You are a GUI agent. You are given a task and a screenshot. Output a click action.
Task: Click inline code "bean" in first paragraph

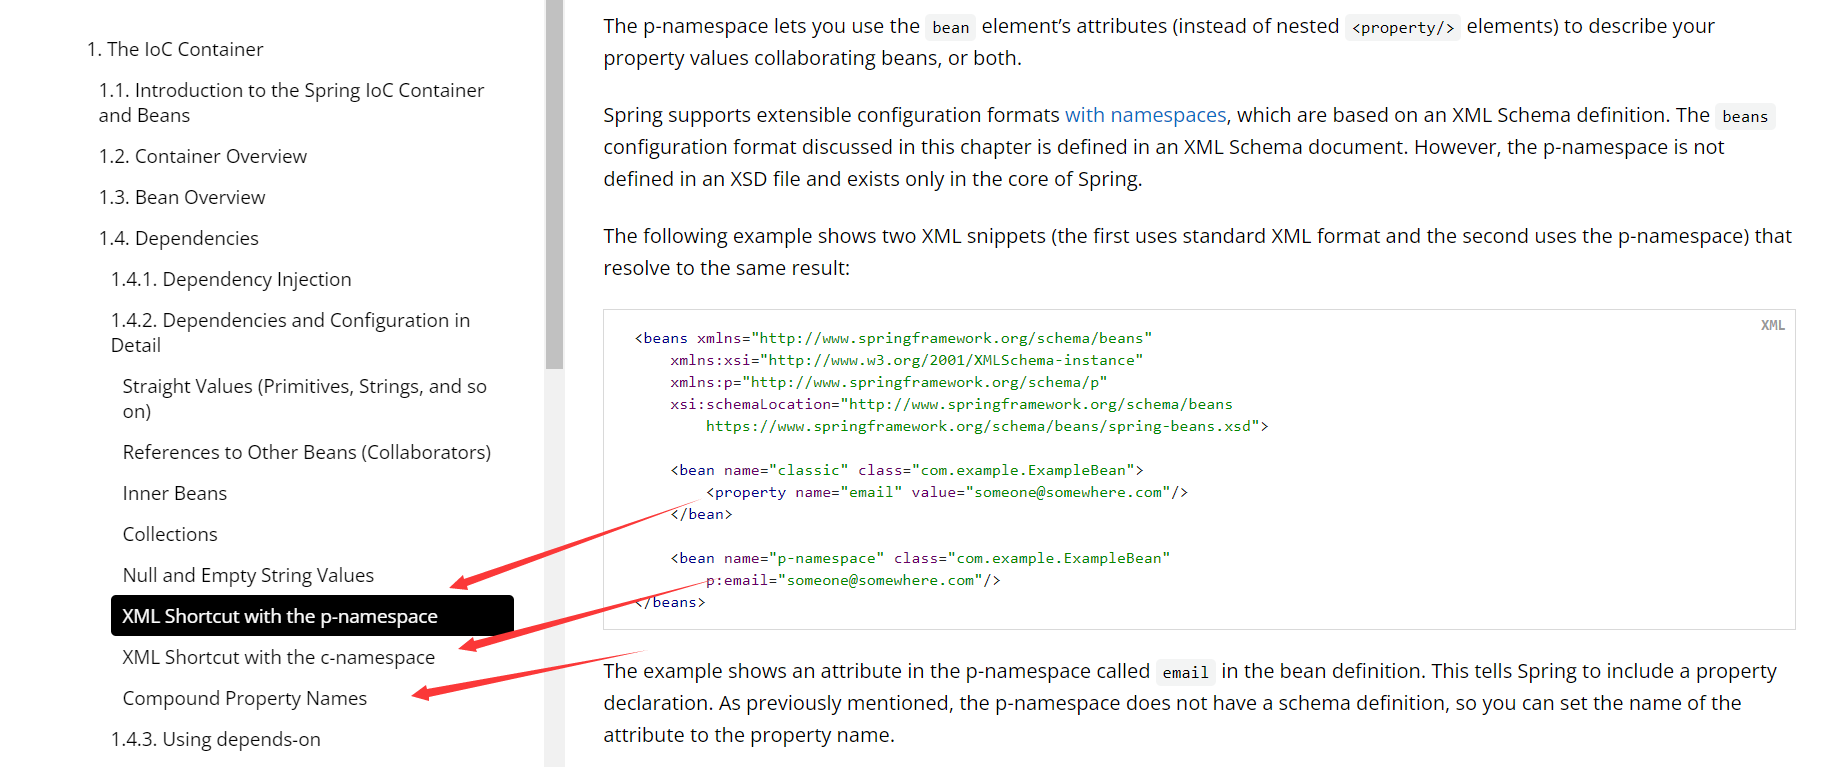[x=950, y=27]
